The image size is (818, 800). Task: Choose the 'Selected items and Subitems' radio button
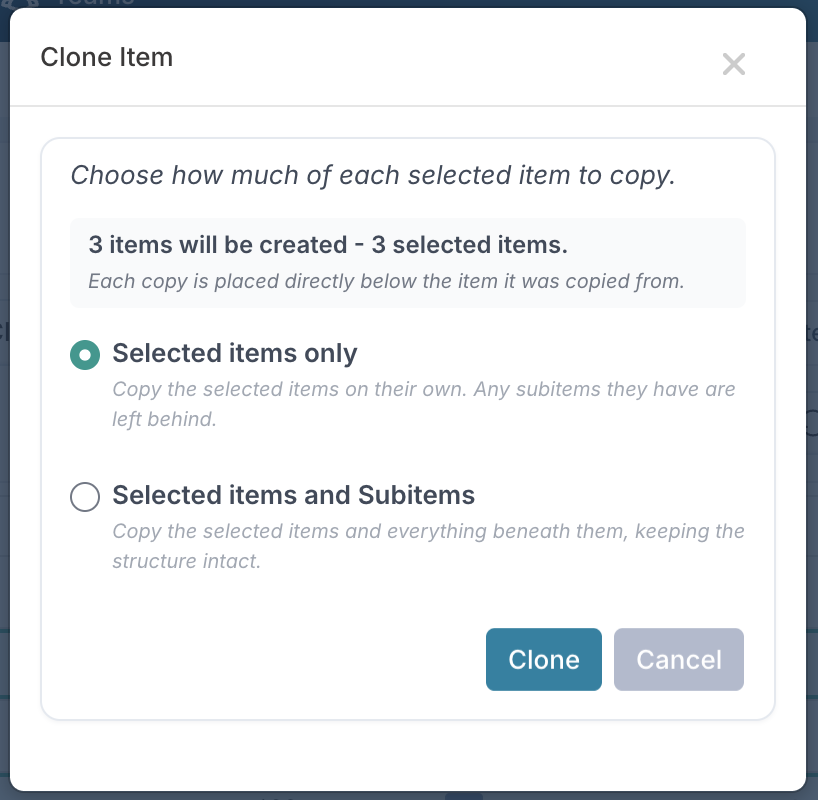tap(85, 497)
